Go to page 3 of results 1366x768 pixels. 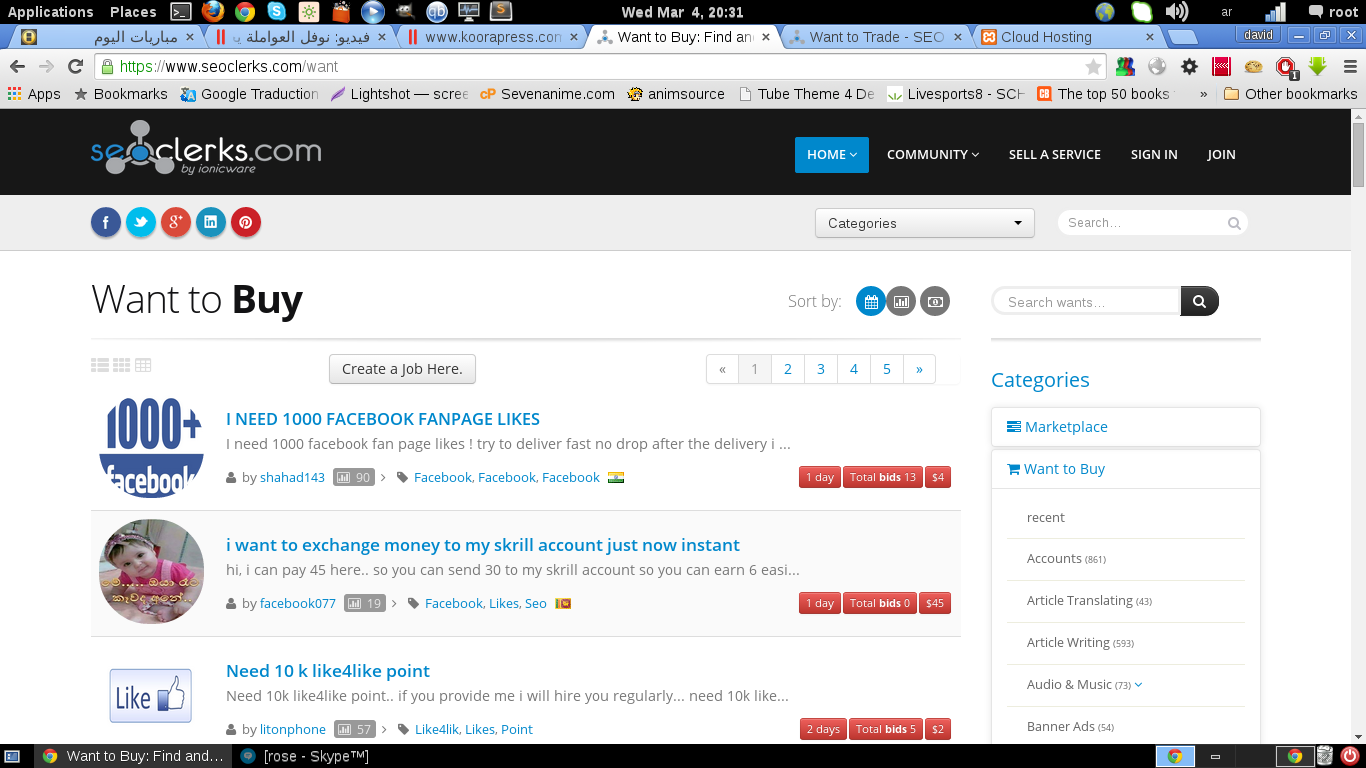coord(820,369)
